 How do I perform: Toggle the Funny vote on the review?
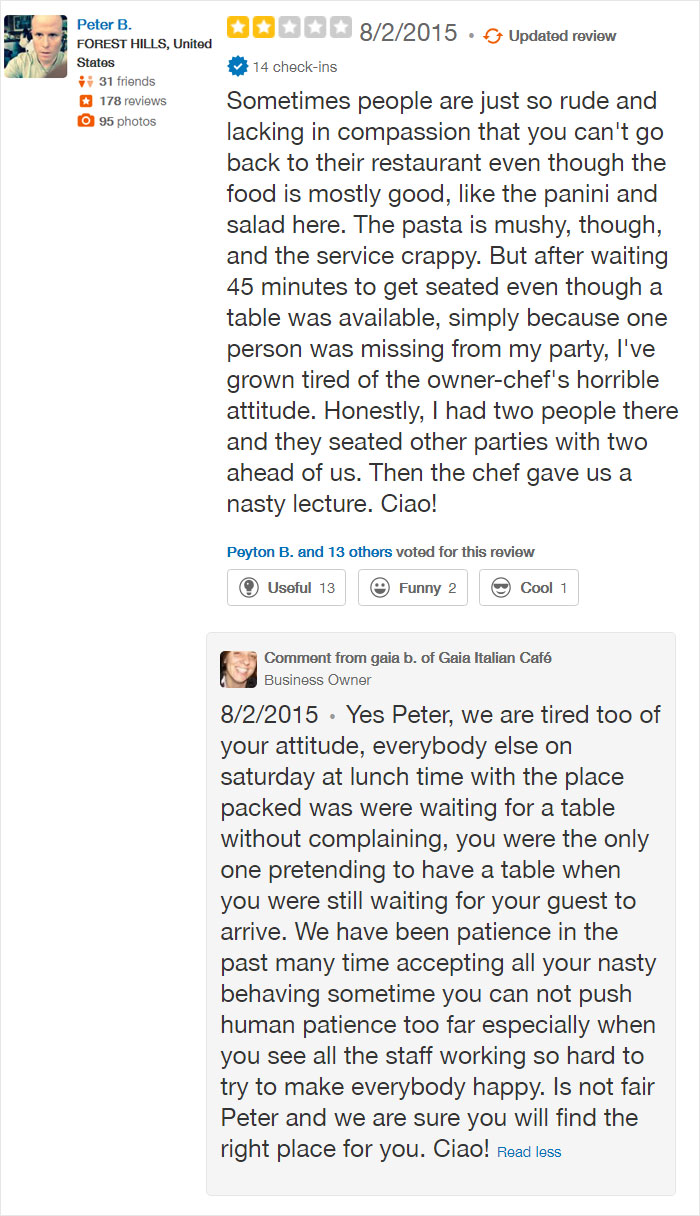412,588
